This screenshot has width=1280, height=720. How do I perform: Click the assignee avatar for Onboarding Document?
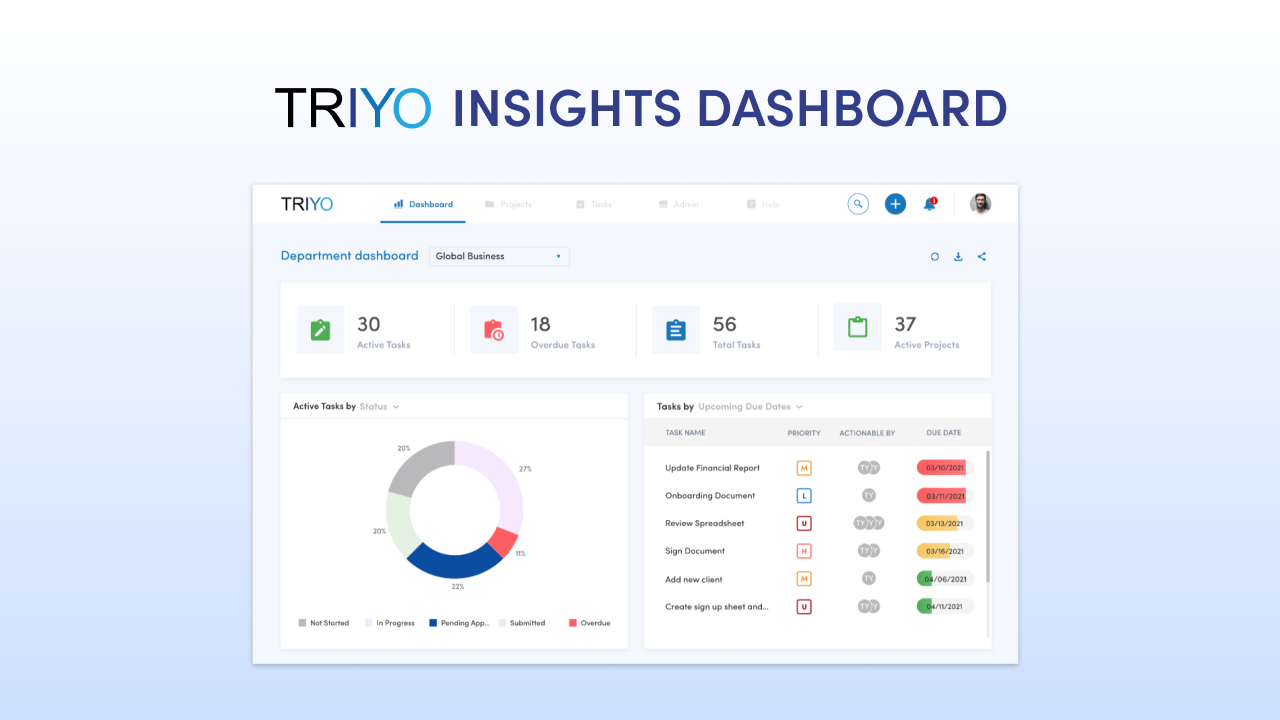[x=869, y=495]
